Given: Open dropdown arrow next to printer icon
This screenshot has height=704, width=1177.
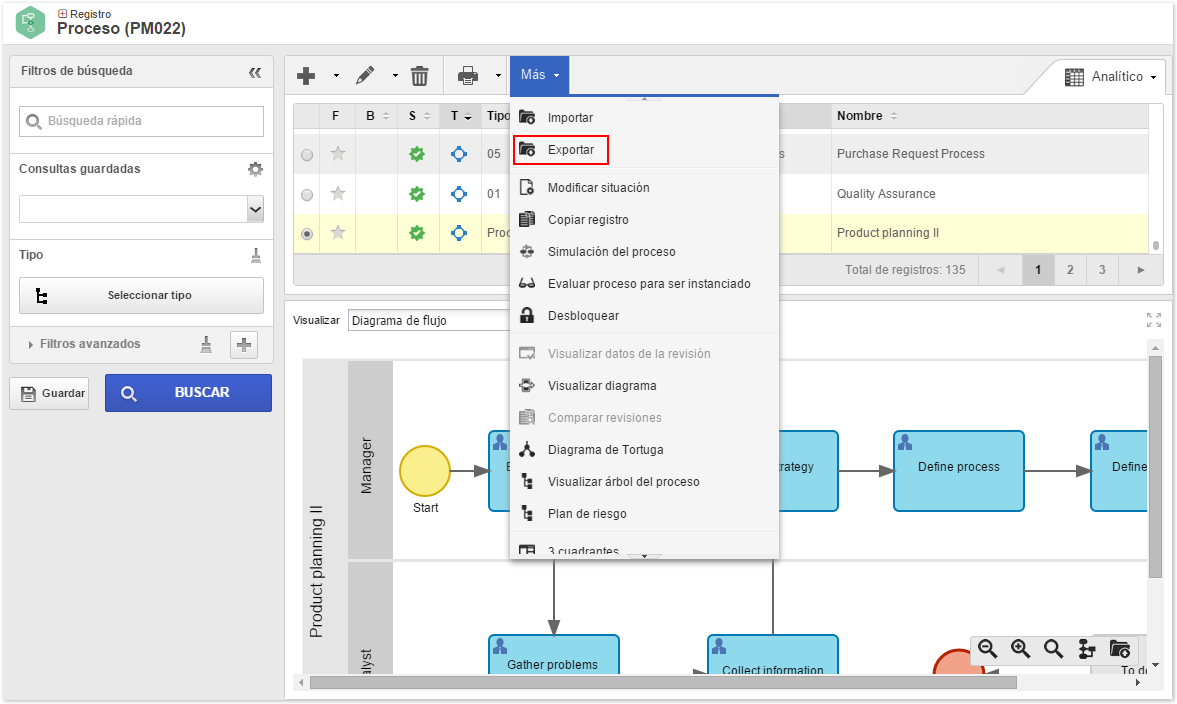Looking at the screenshot, I should pos(498,76).
